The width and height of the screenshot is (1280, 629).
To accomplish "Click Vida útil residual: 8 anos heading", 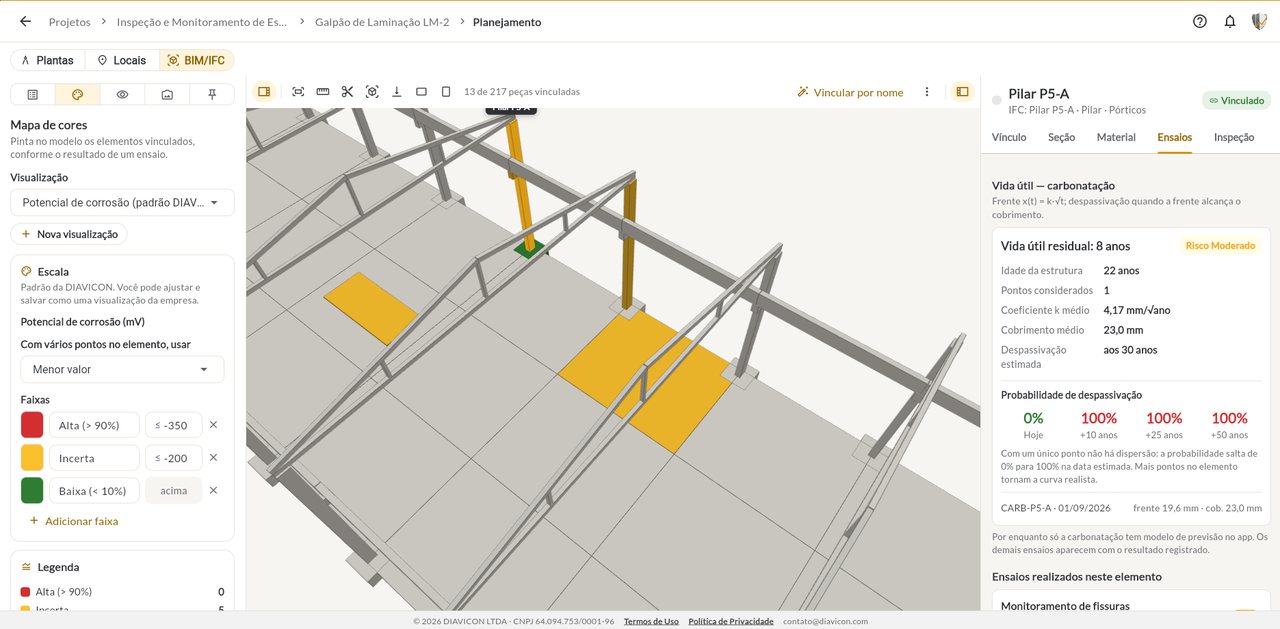I will (x=1066, y=246).
